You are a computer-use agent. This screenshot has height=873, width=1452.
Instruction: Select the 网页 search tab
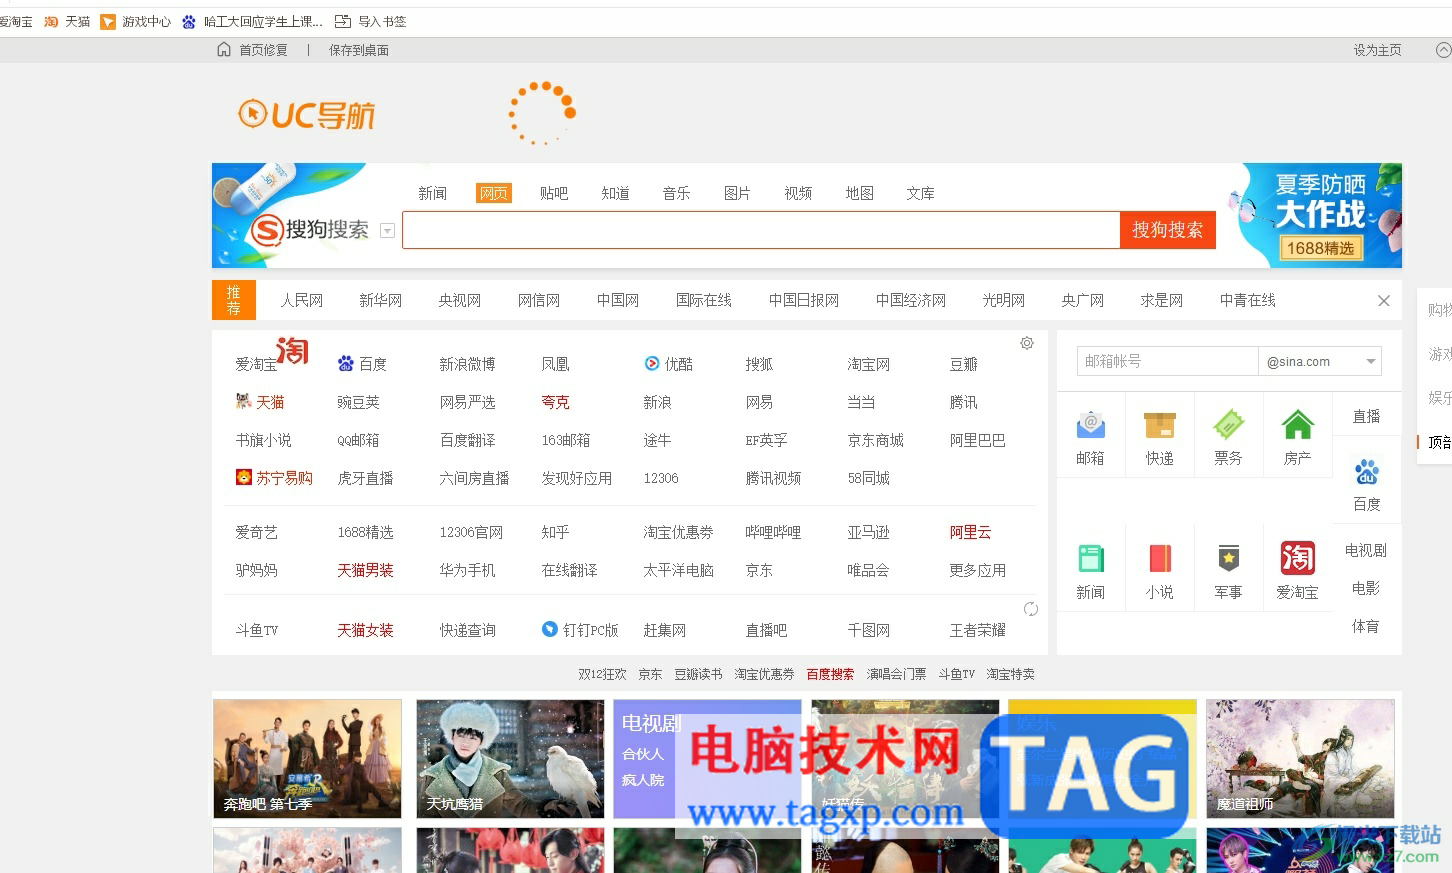[x=494, y=193]
